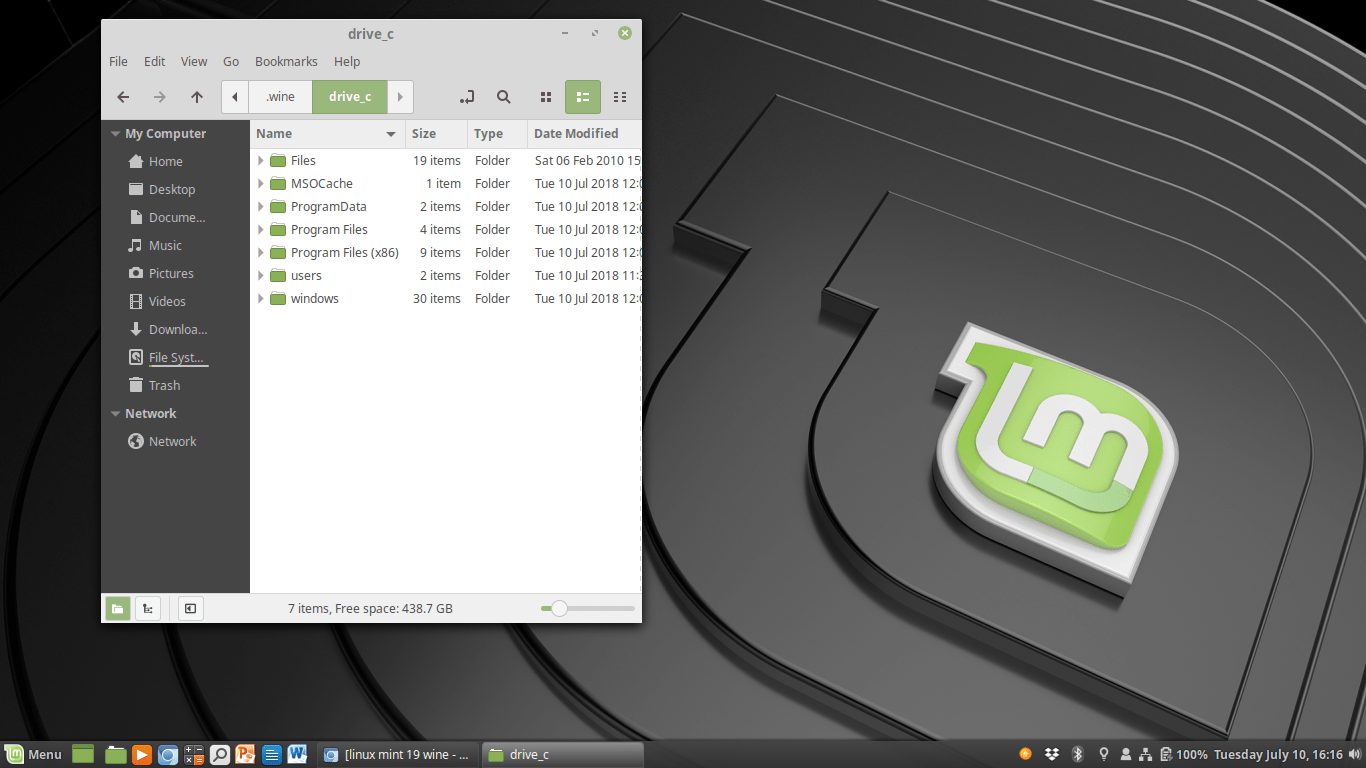
Task: Sort by the Size column header
Action: tap(436, 133)
